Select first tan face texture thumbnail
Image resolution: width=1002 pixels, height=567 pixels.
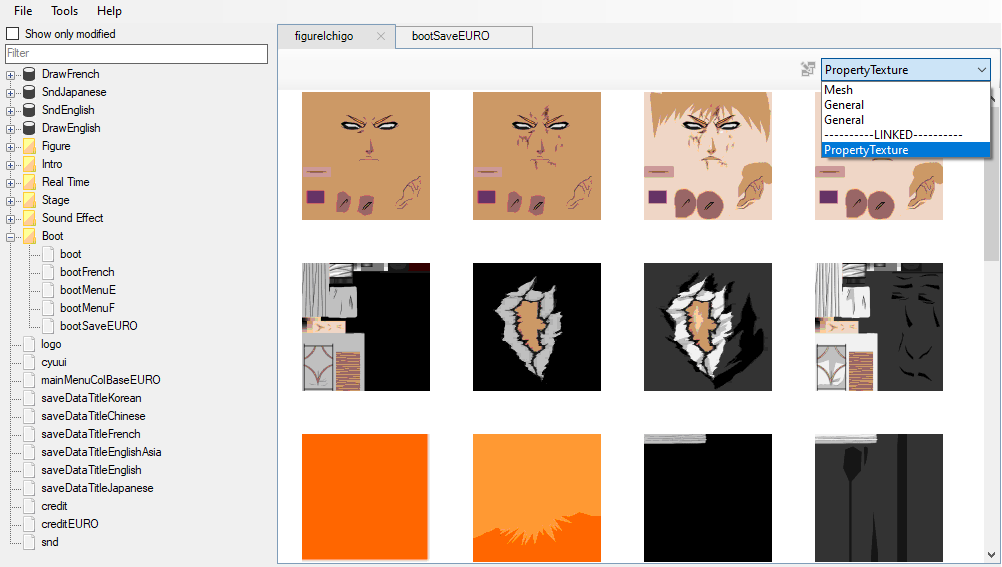pos(366,156)
